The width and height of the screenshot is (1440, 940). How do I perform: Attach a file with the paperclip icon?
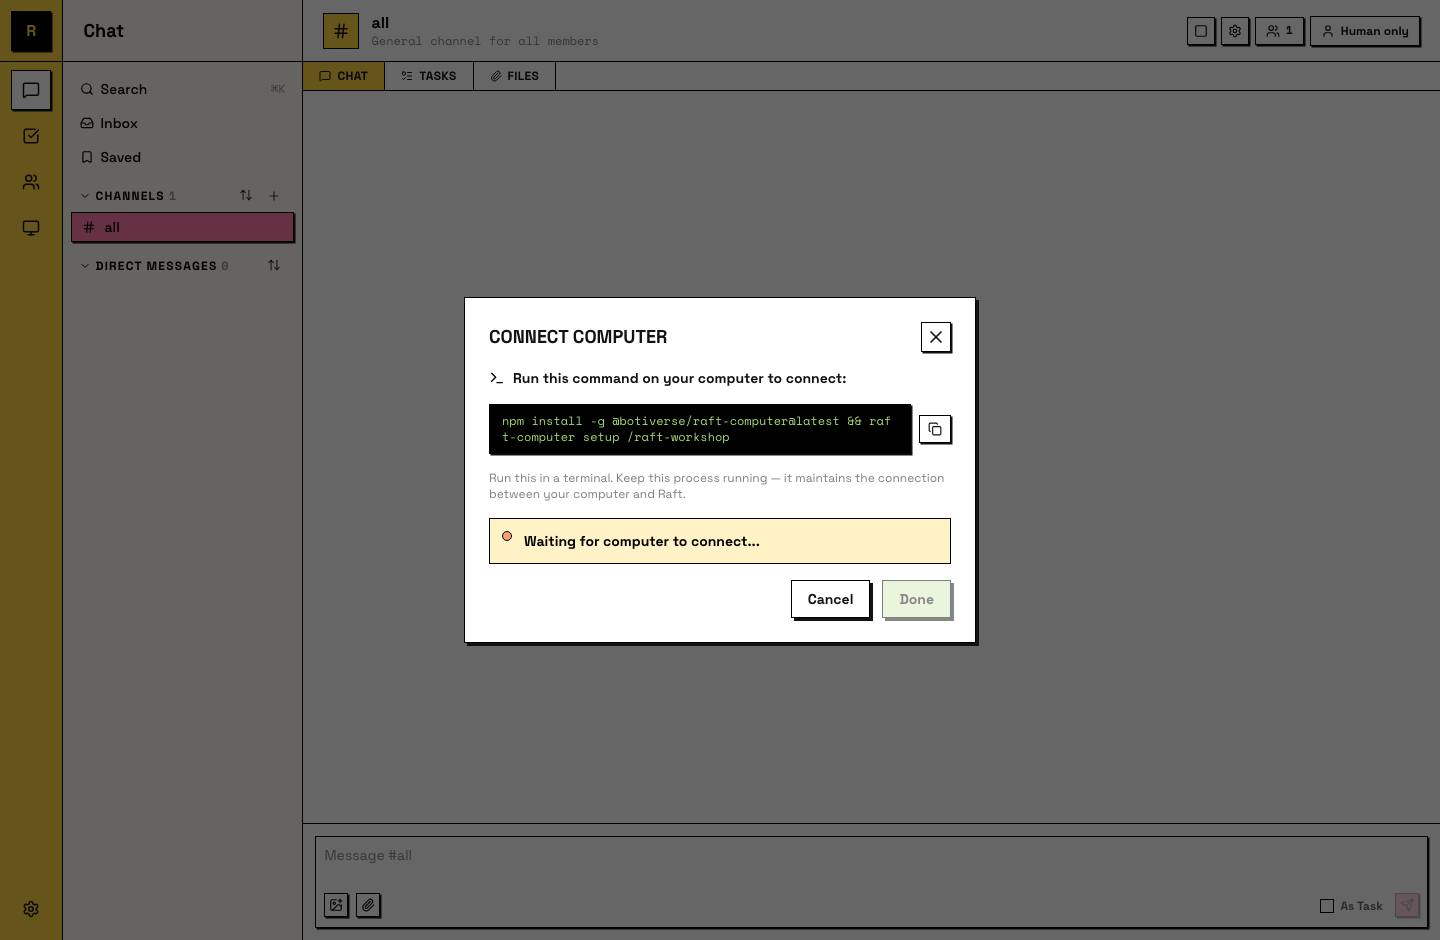click(369, 905)
